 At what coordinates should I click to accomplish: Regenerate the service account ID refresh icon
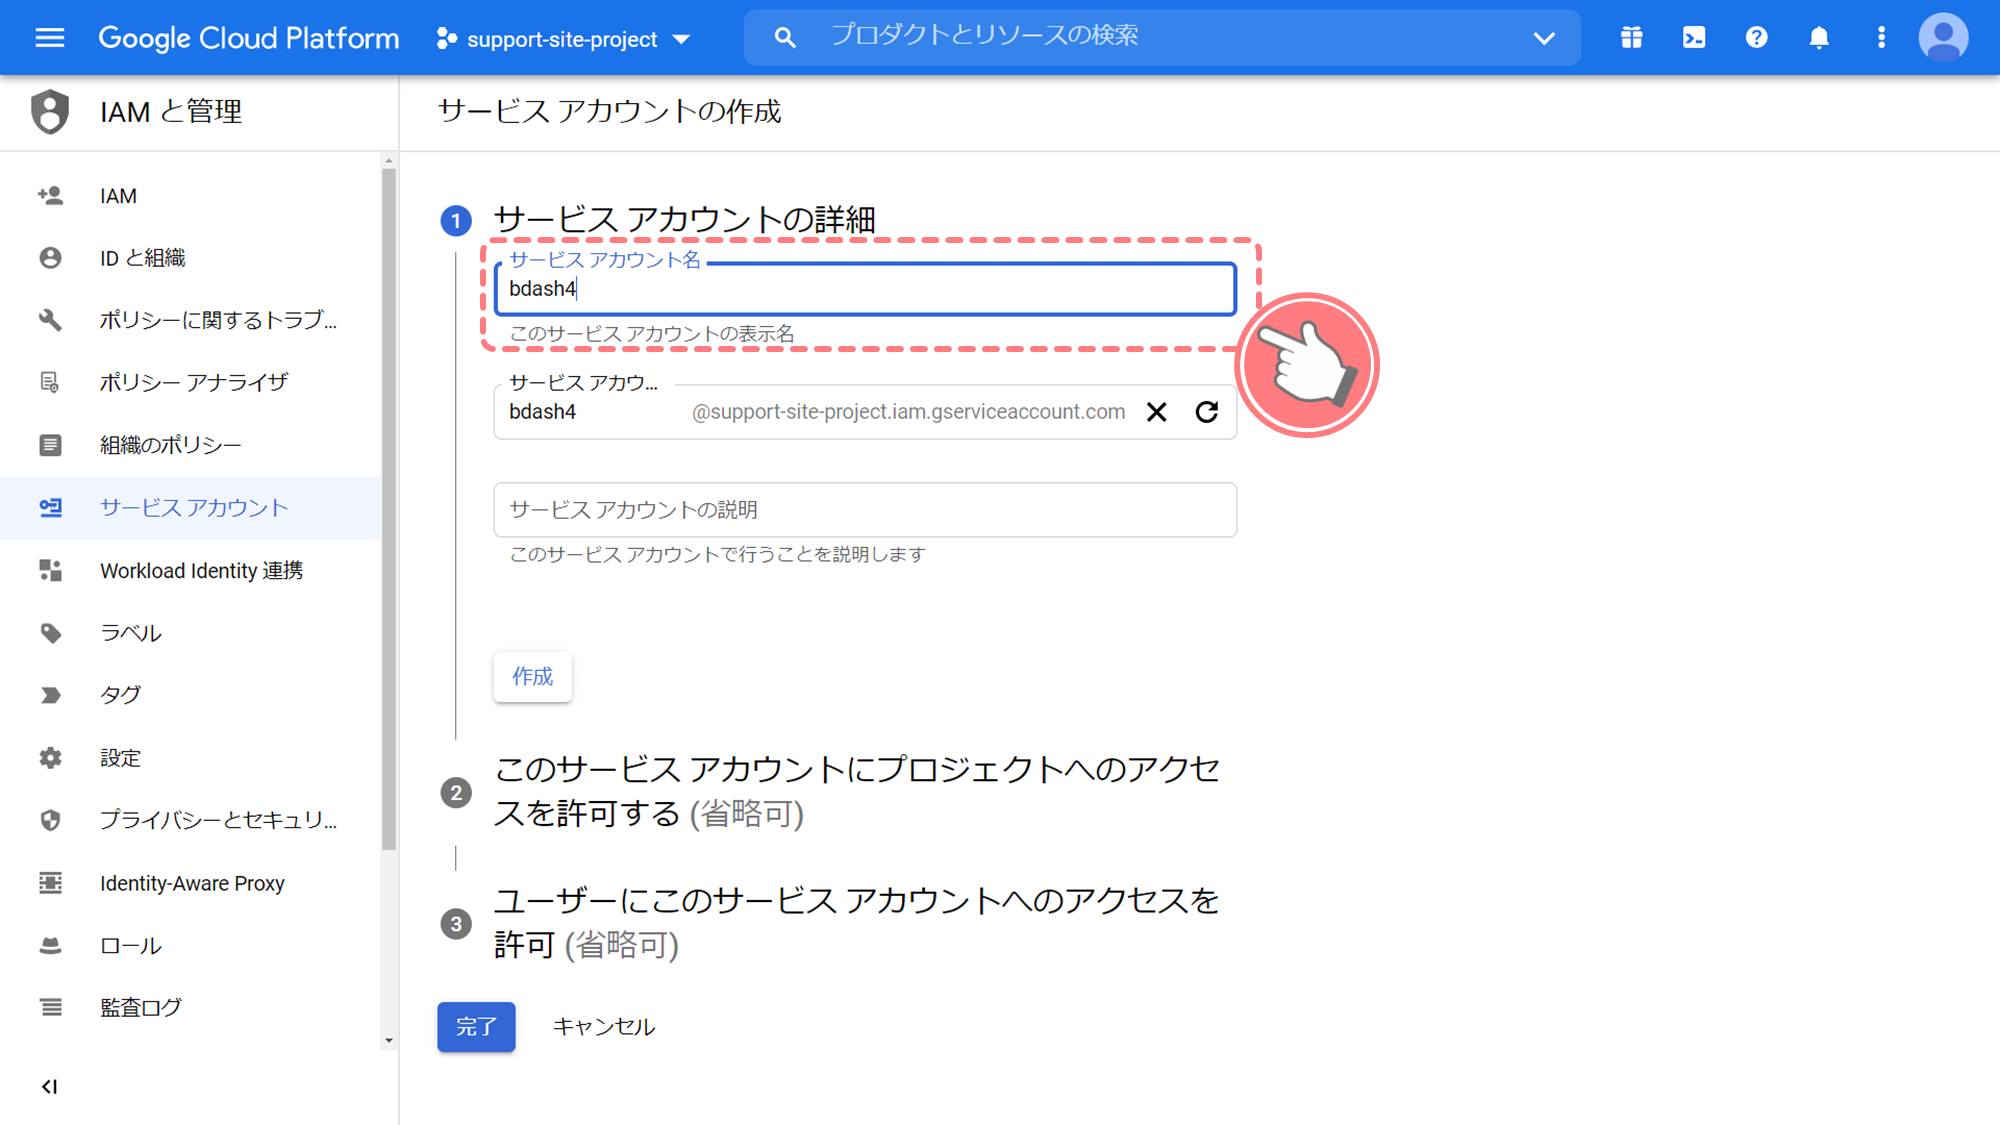pos(1207,412)
